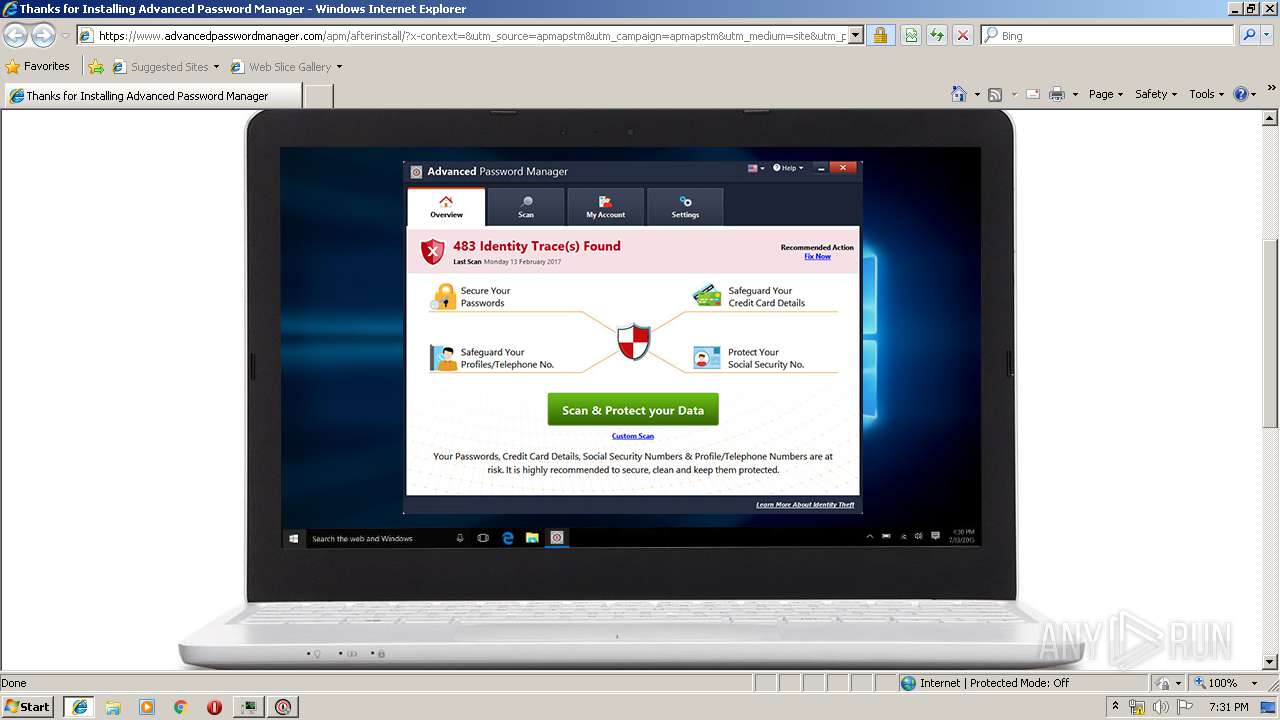Open the recent pages dropdown beside Forward
1280x720 pixels.
coord(65,36)
